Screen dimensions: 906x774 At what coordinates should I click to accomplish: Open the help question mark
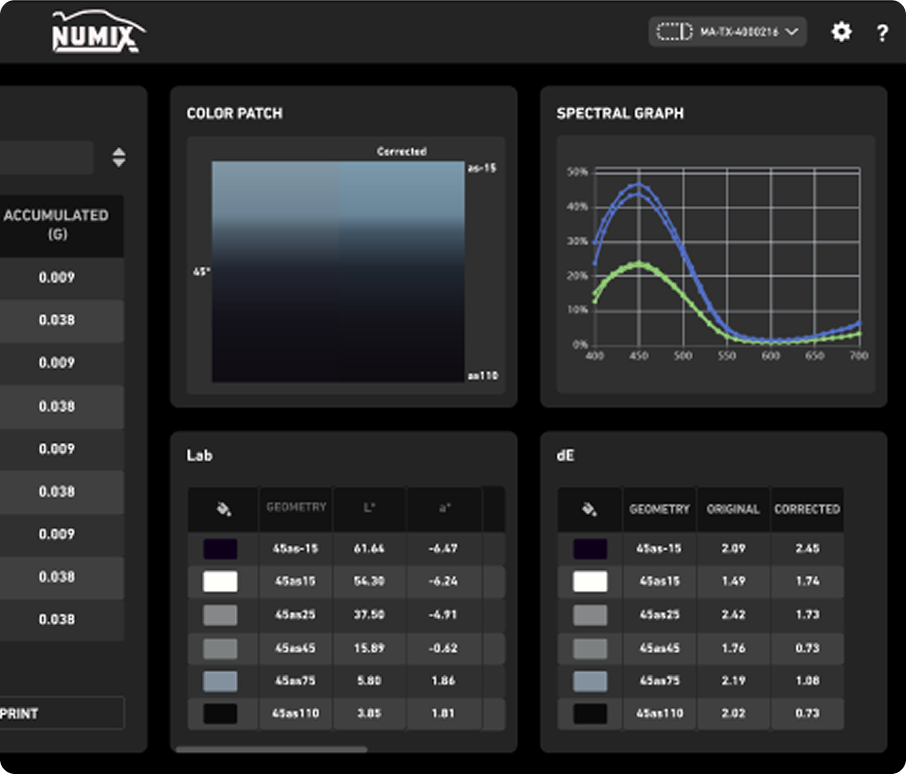tap(882, 33)
